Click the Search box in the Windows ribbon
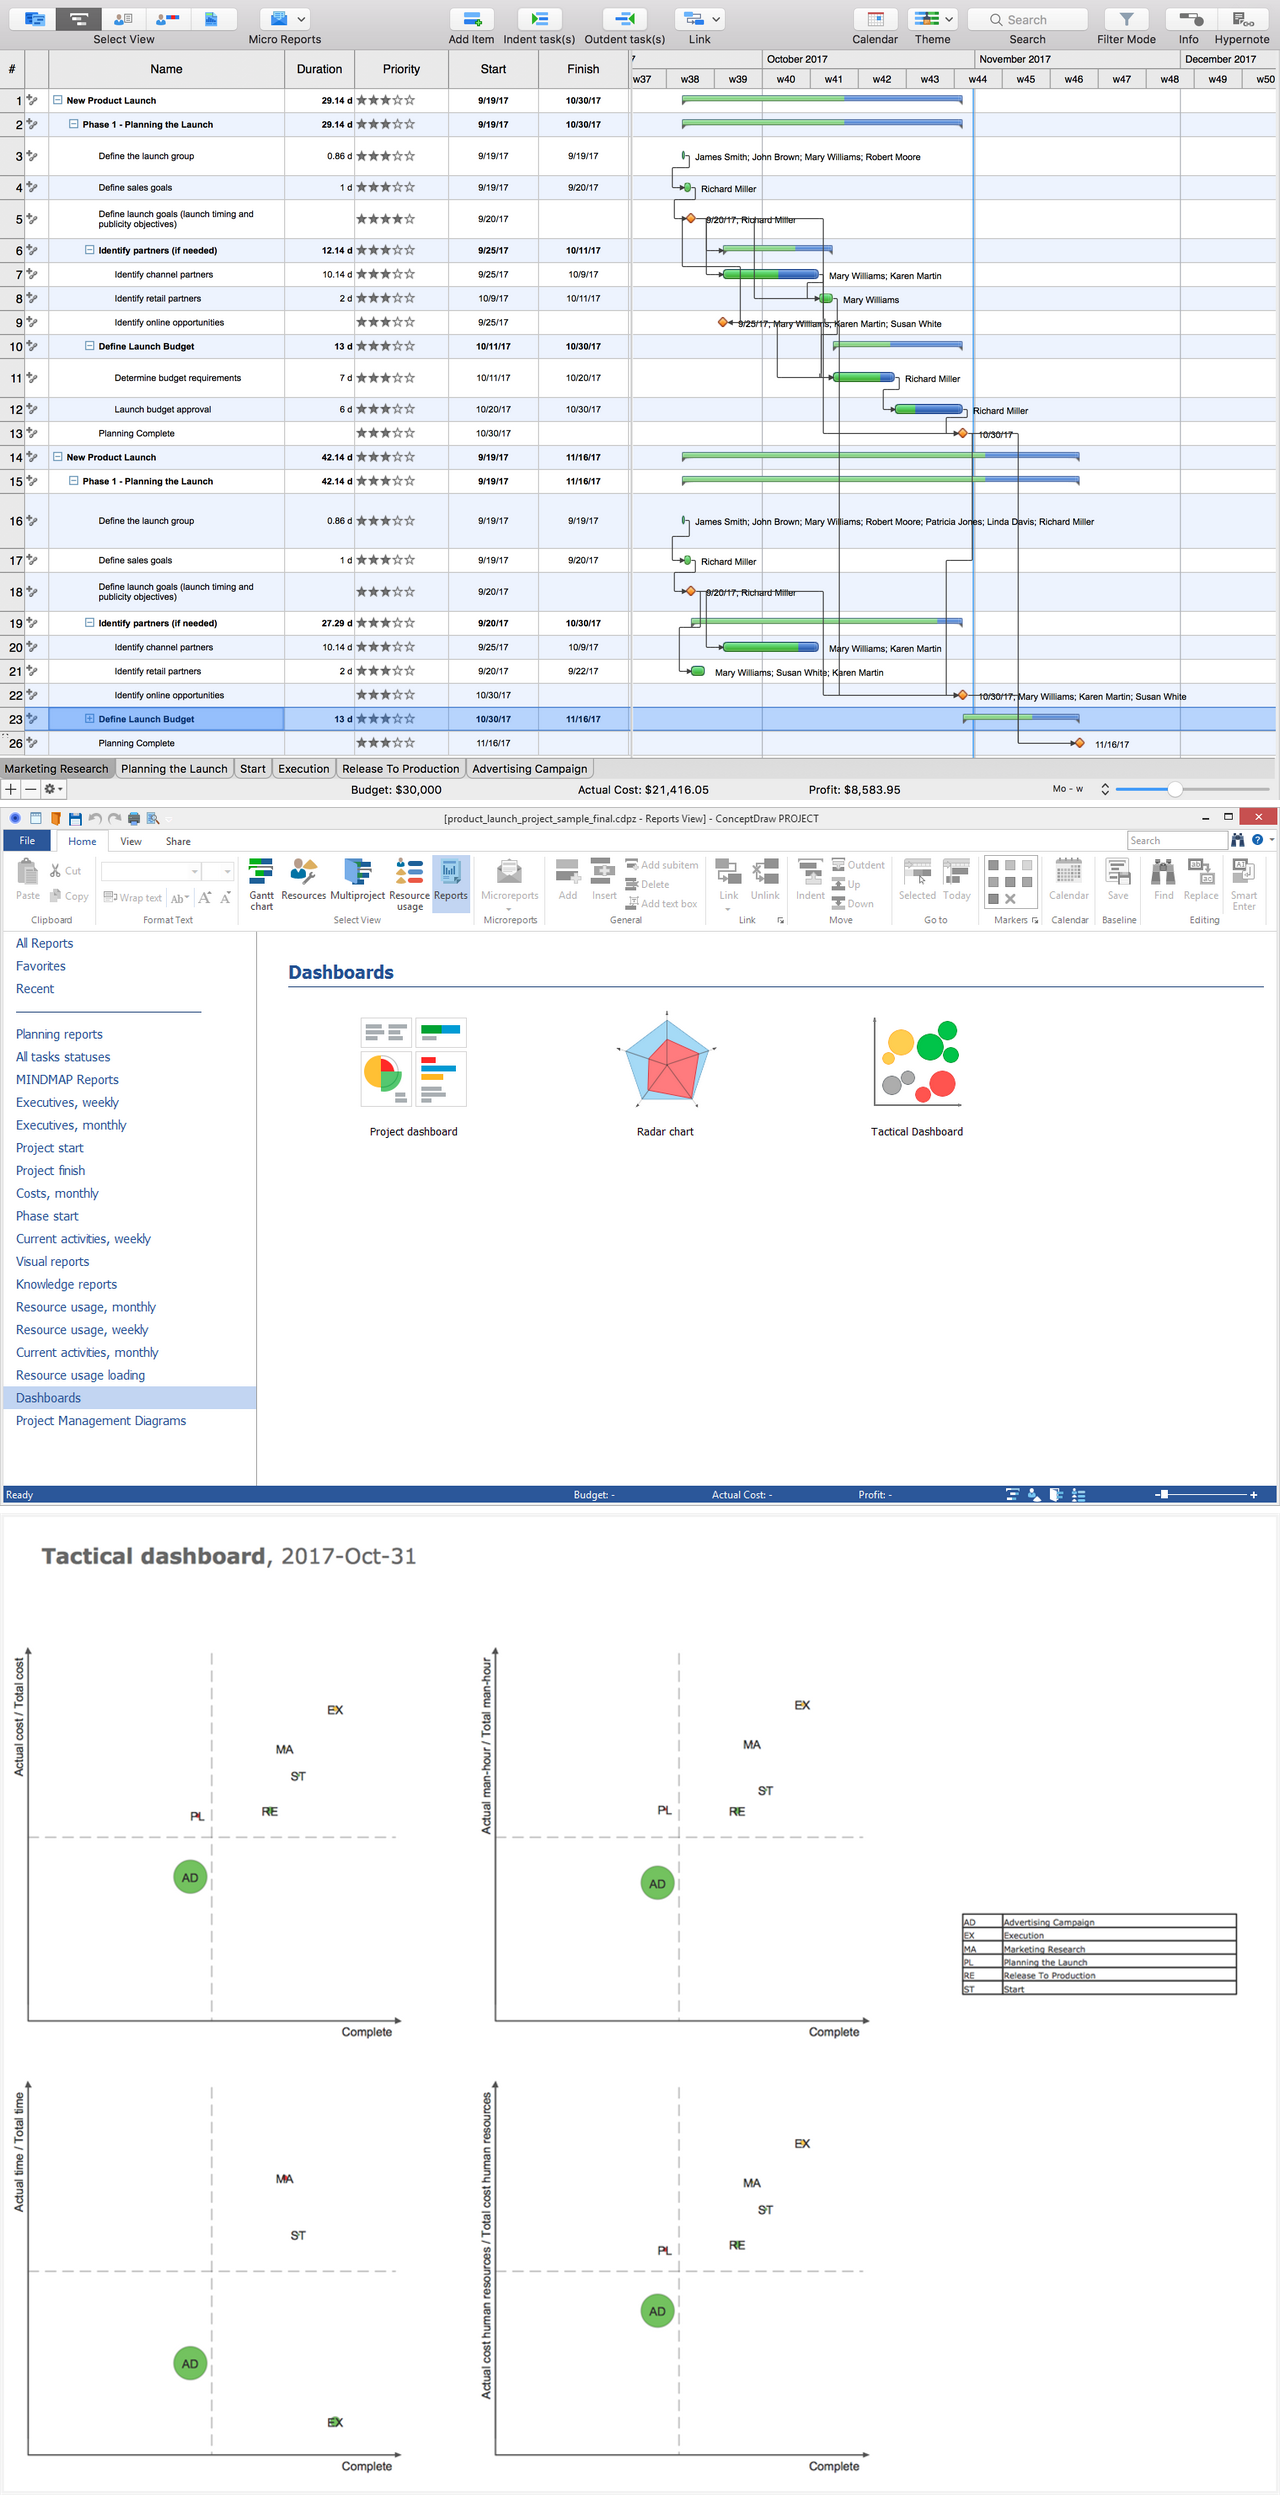This screenshot has width=1283, height=2496. point(1180,842)
